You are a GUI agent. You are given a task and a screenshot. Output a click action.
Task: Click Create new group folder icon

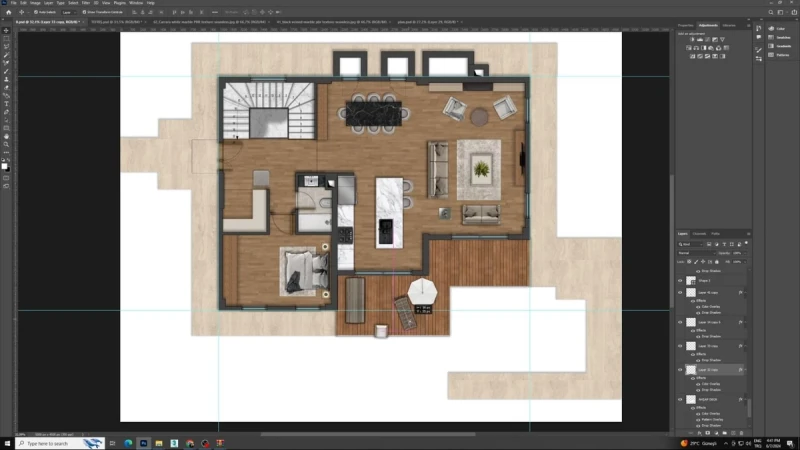(x=724, y=433)
